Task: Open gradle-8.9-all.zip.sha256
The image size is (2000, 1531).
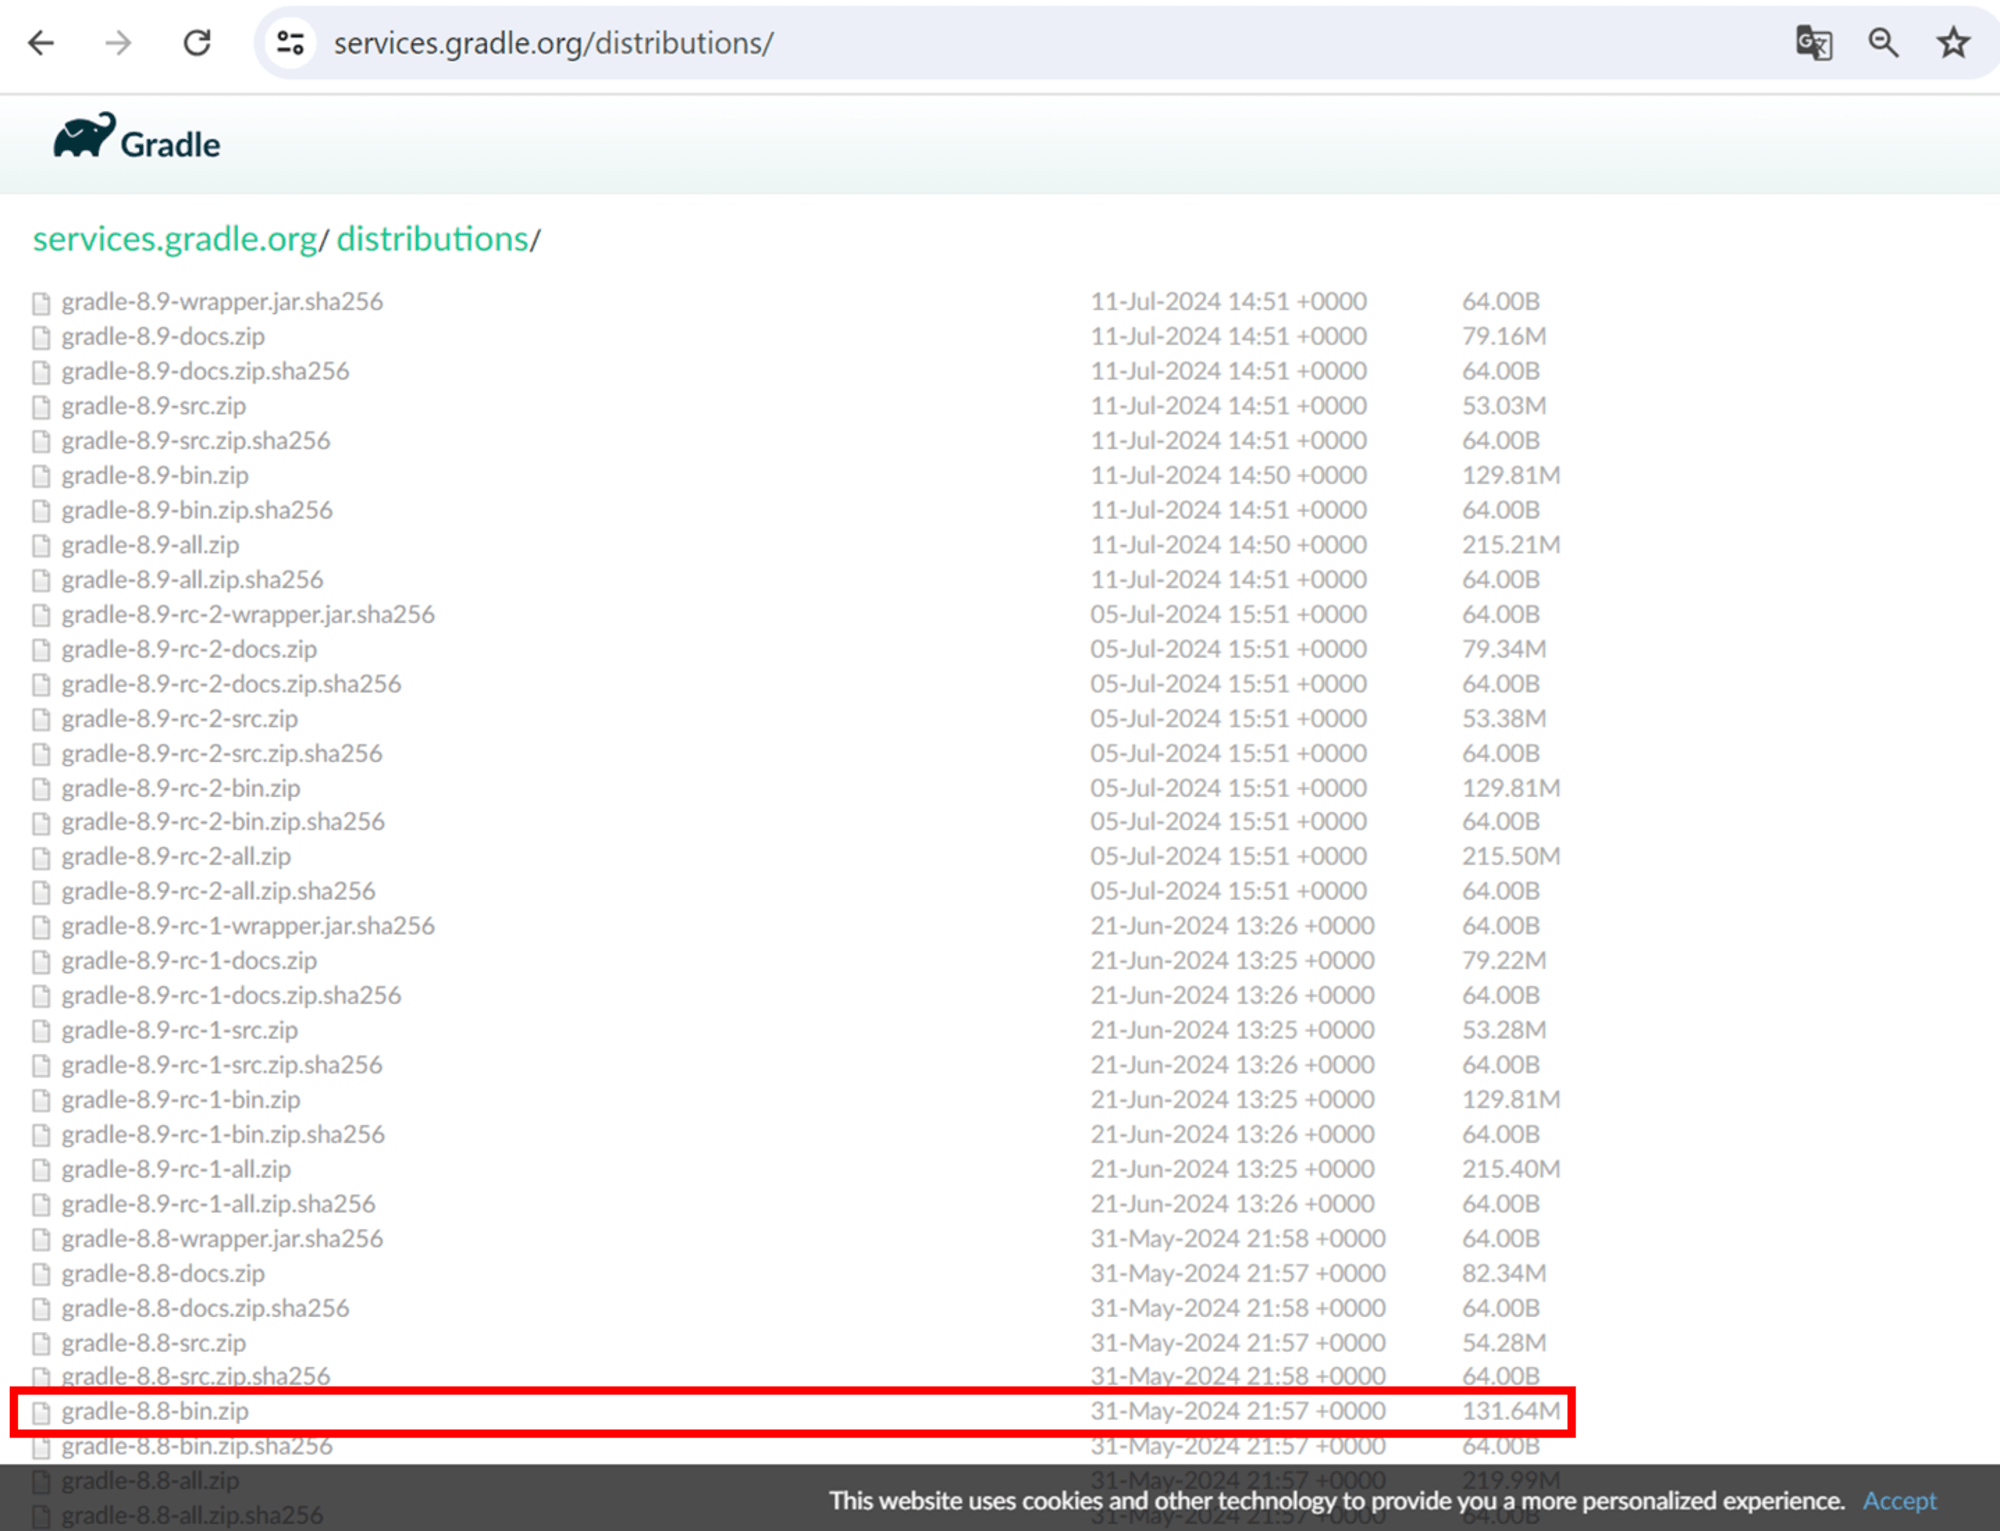Action: click(192, 579)
